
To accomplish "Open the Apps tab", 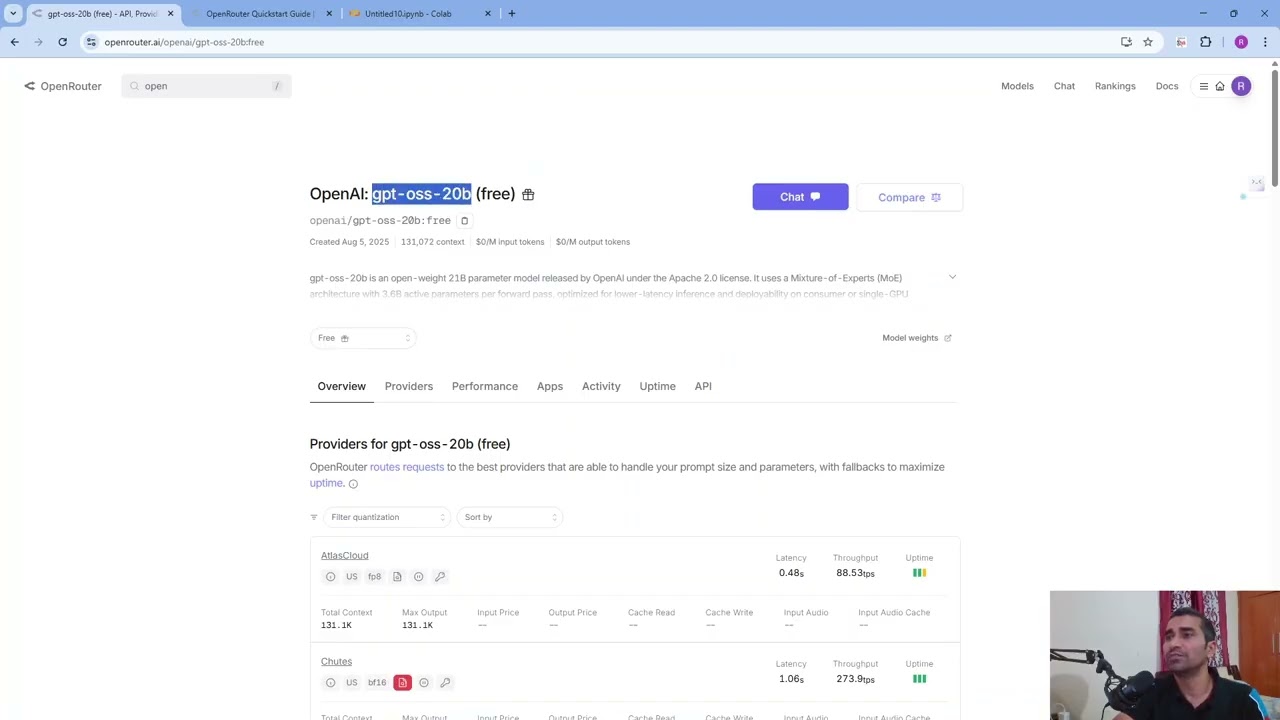I will [550, 386].
